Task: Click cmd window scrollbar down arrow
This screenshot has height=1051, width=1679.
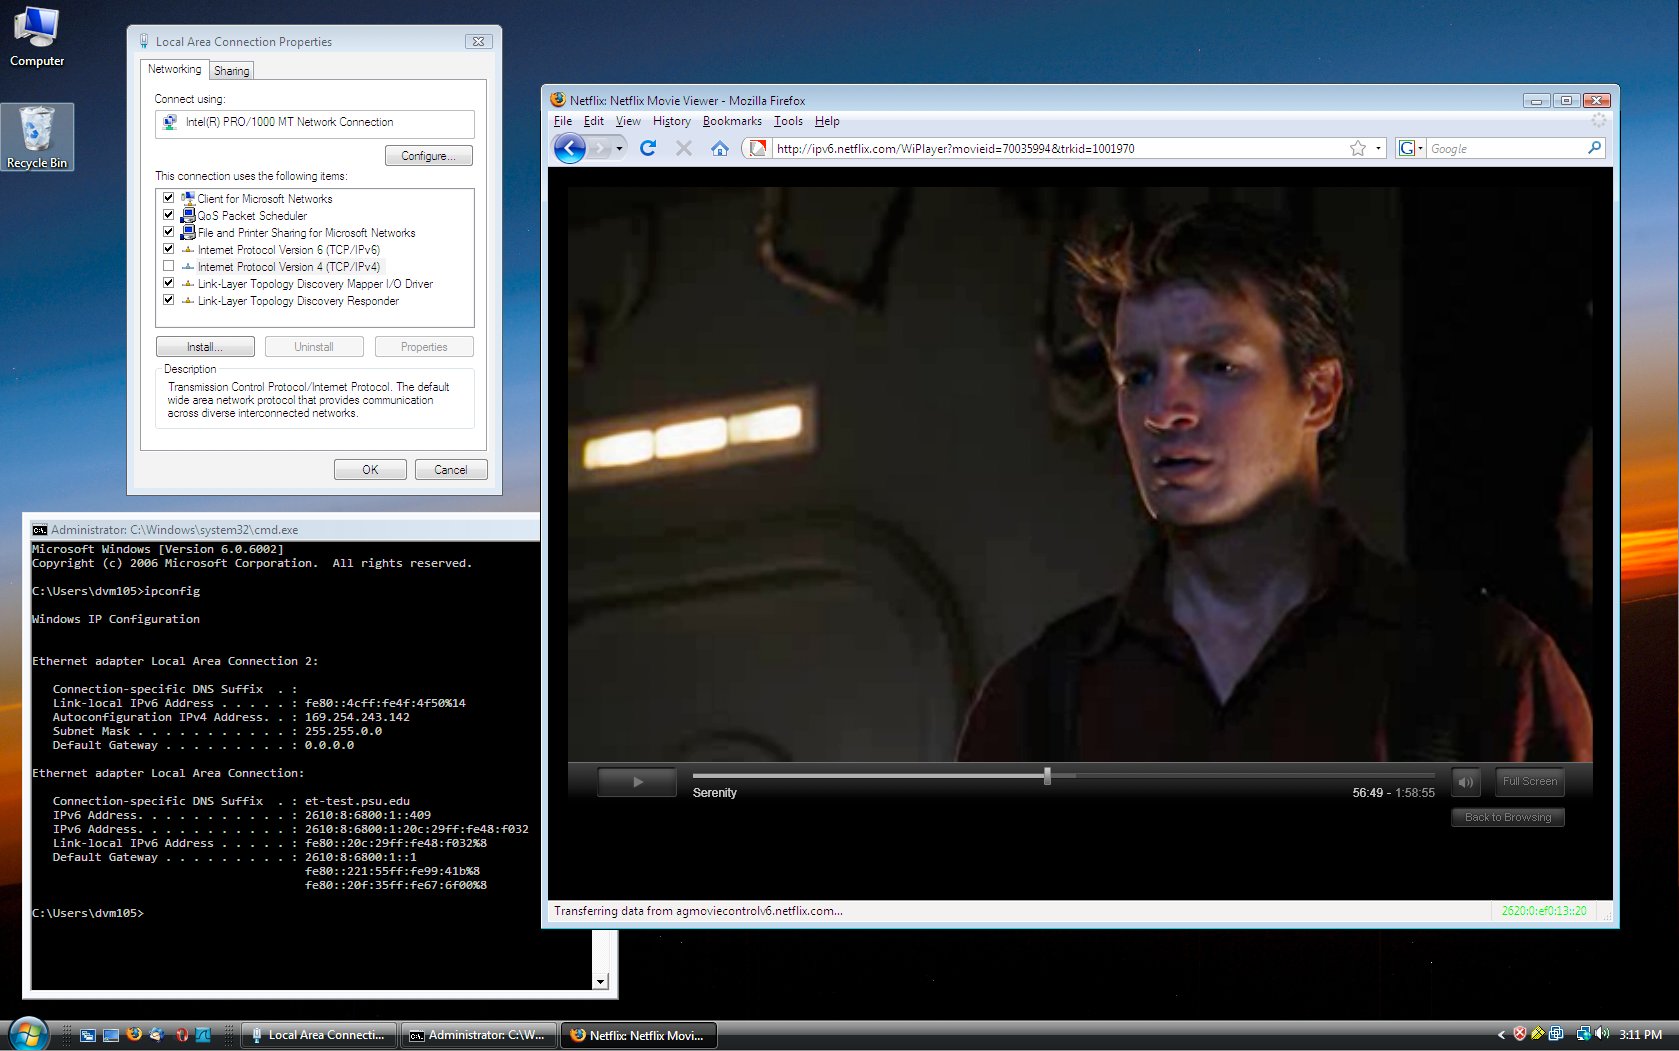Action: (600, 982)
